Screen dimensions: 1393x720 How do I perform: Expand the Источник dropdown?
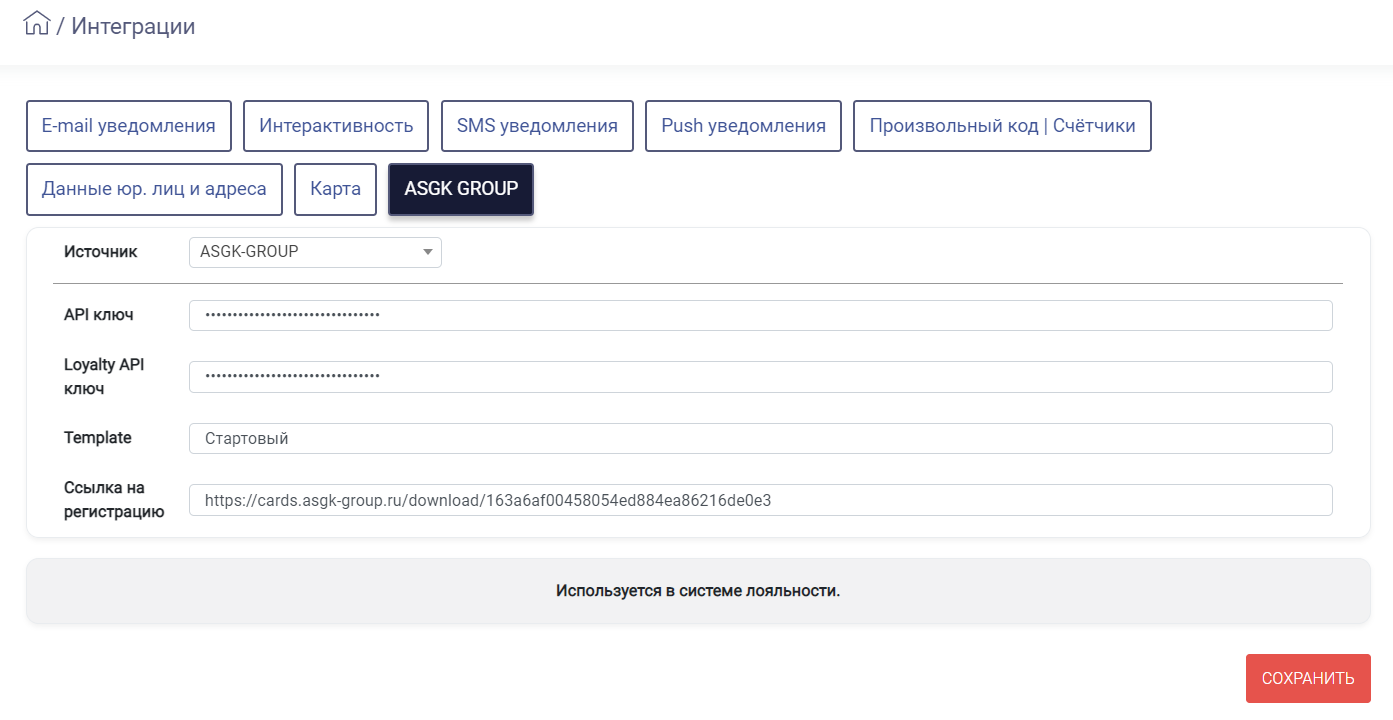pyautogui.click(x=315, y=252)
